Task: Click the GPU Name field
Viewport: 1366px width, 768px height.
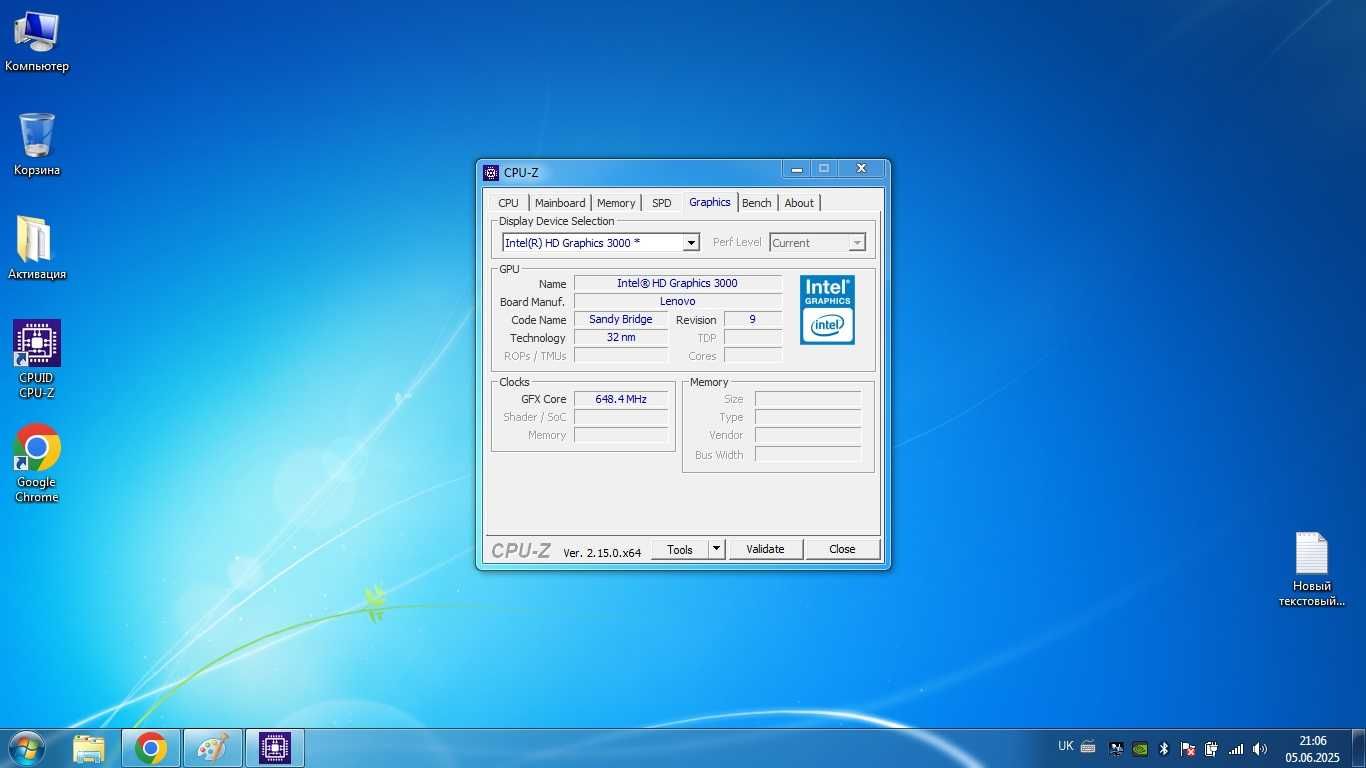Action: (x=678, y=284)
